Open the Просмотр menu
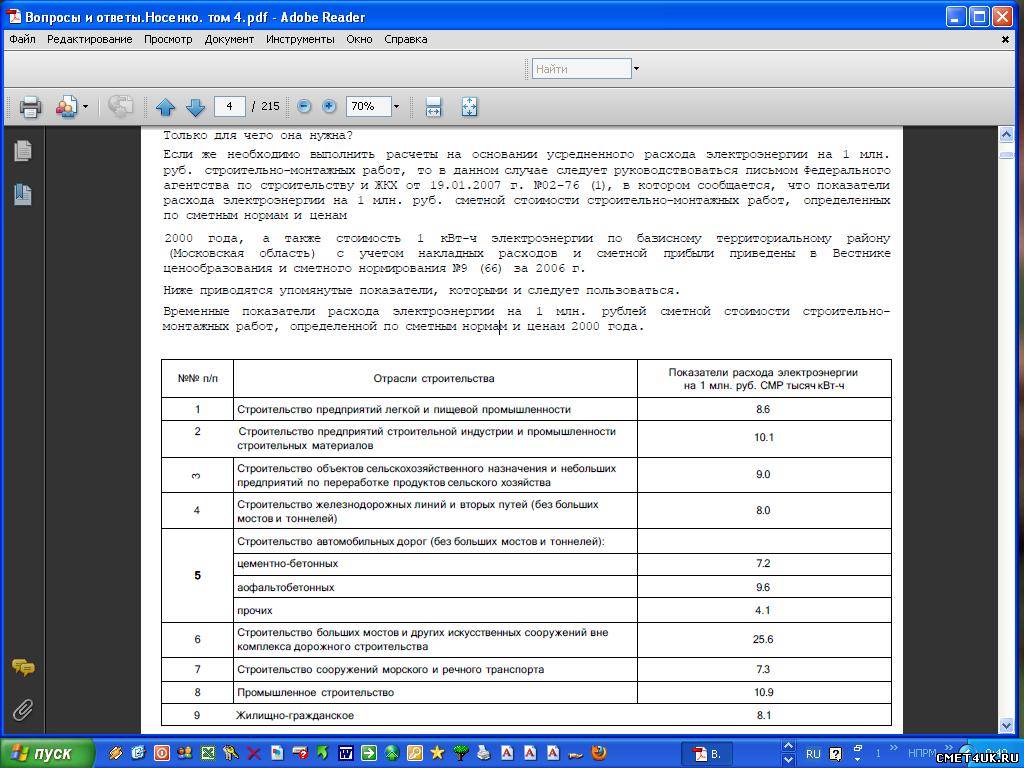 [x=168, y=39]
